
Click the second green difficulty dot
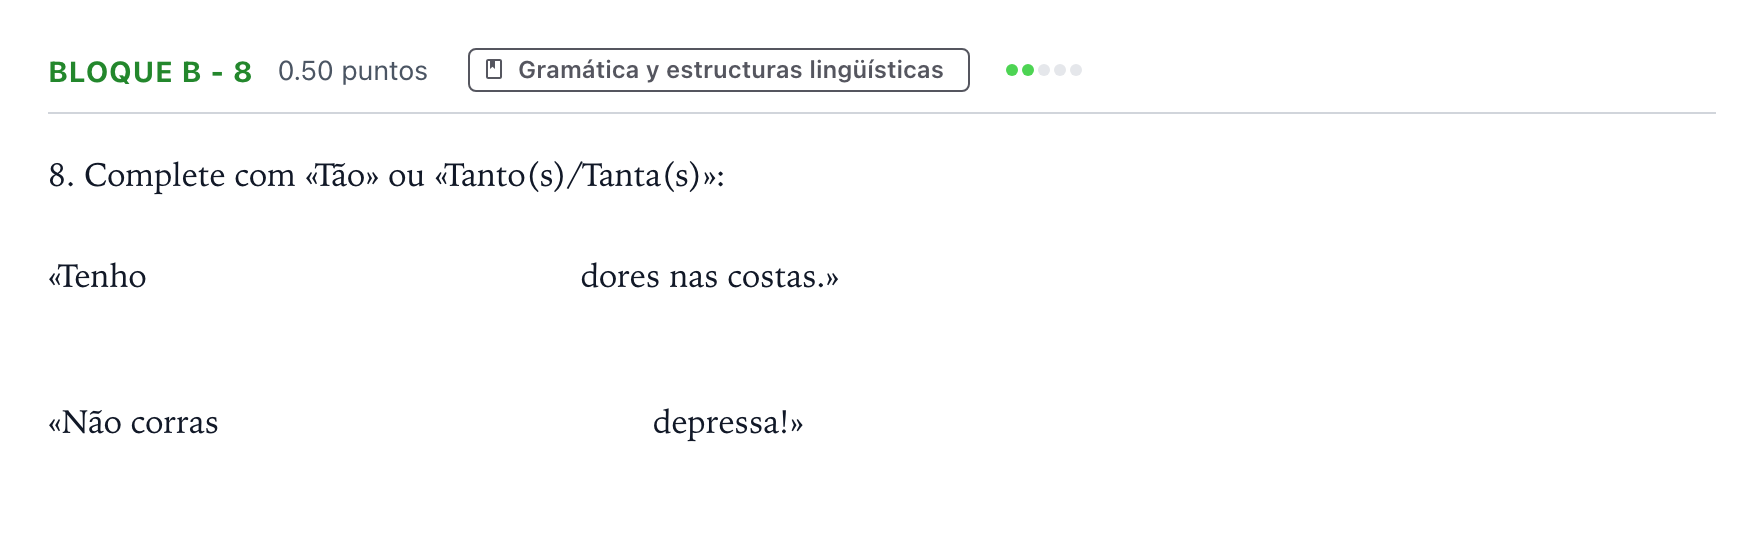1028,70
